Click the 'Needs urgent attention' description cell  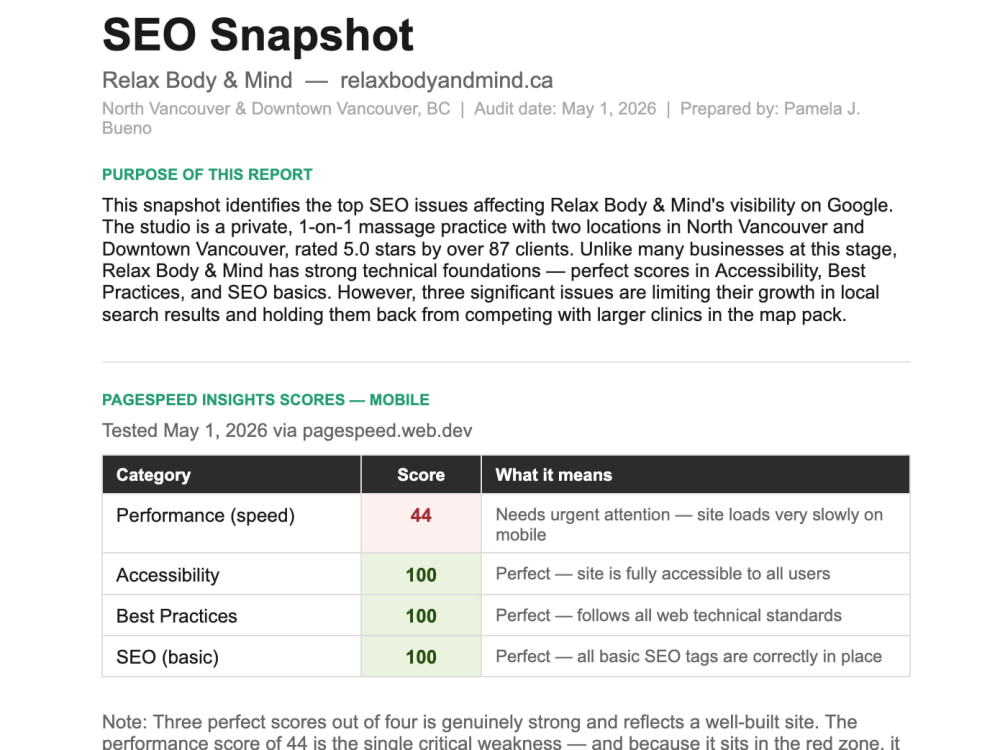tap(695, 523)
